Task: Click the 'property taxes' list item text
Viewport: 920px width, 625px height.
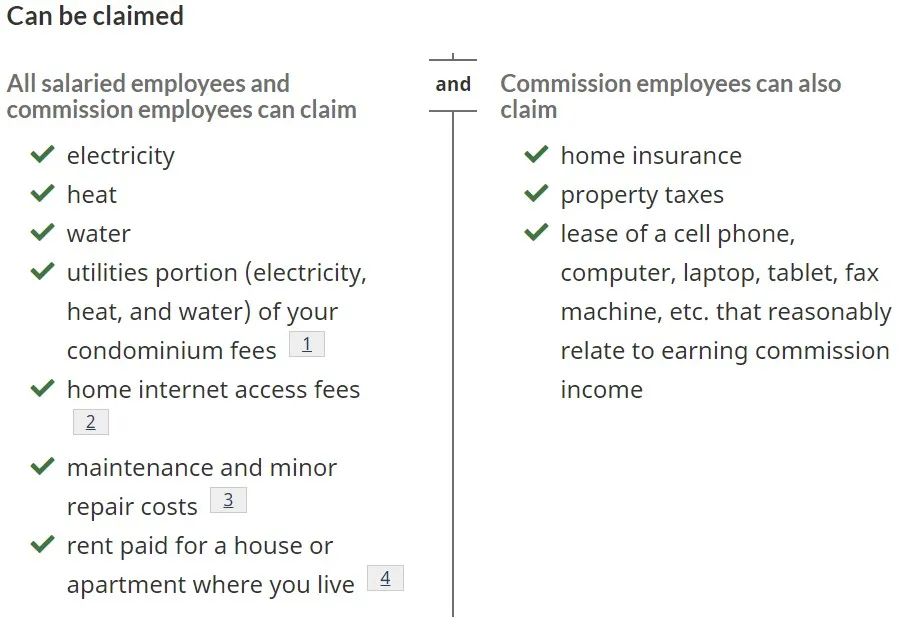Action: click(642, 195)
